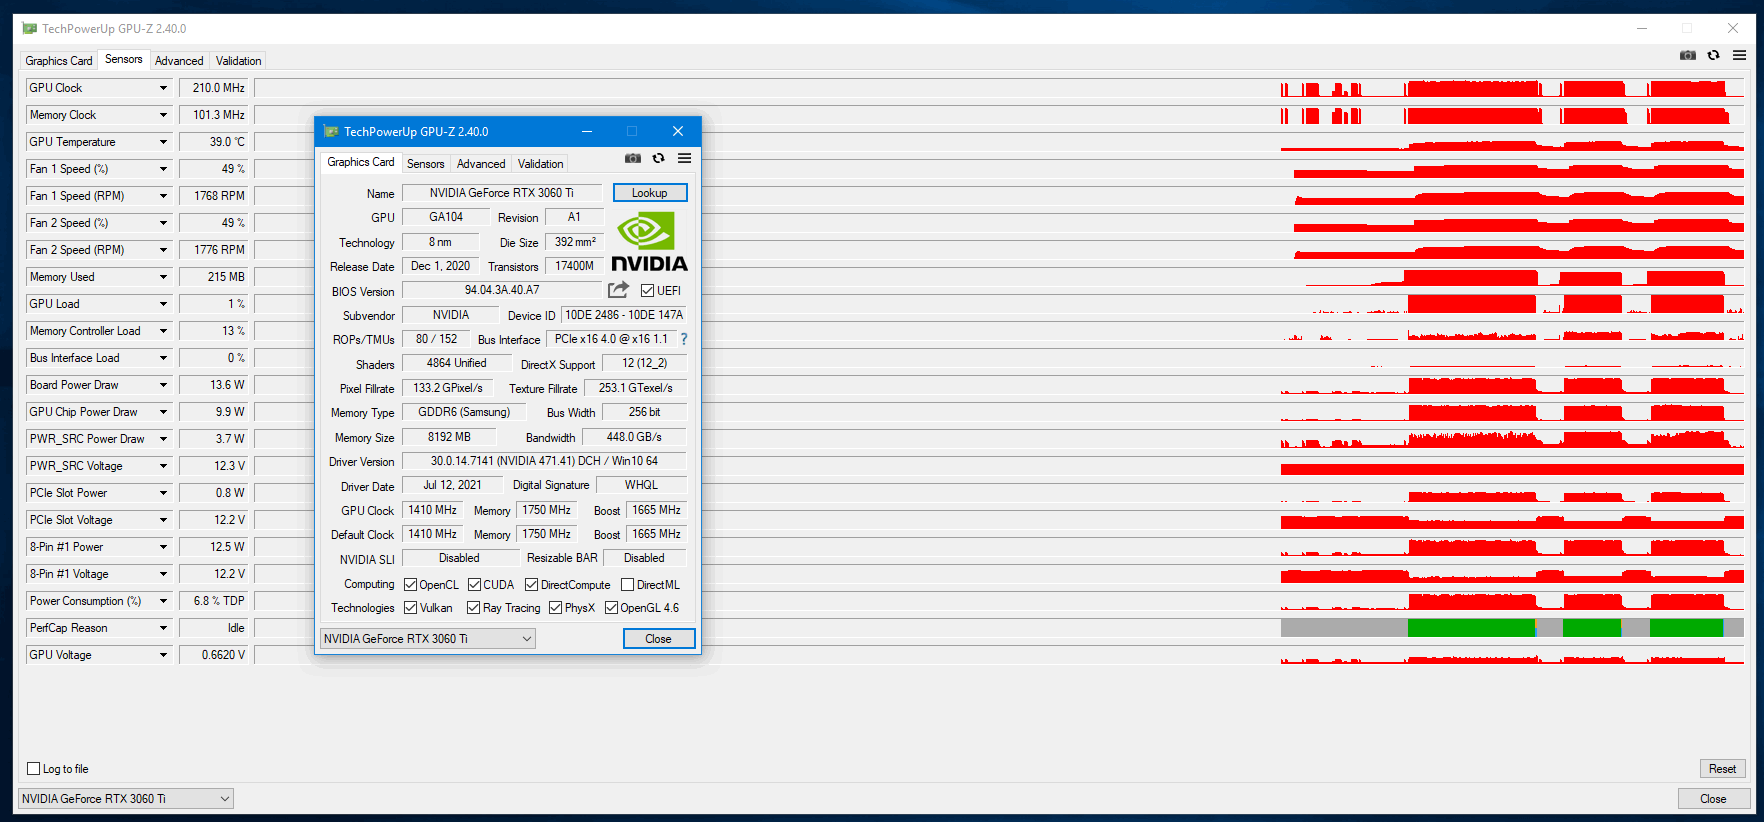
Task: Click GPU-Z app icon in front dialog title
Action: (331, 131)
